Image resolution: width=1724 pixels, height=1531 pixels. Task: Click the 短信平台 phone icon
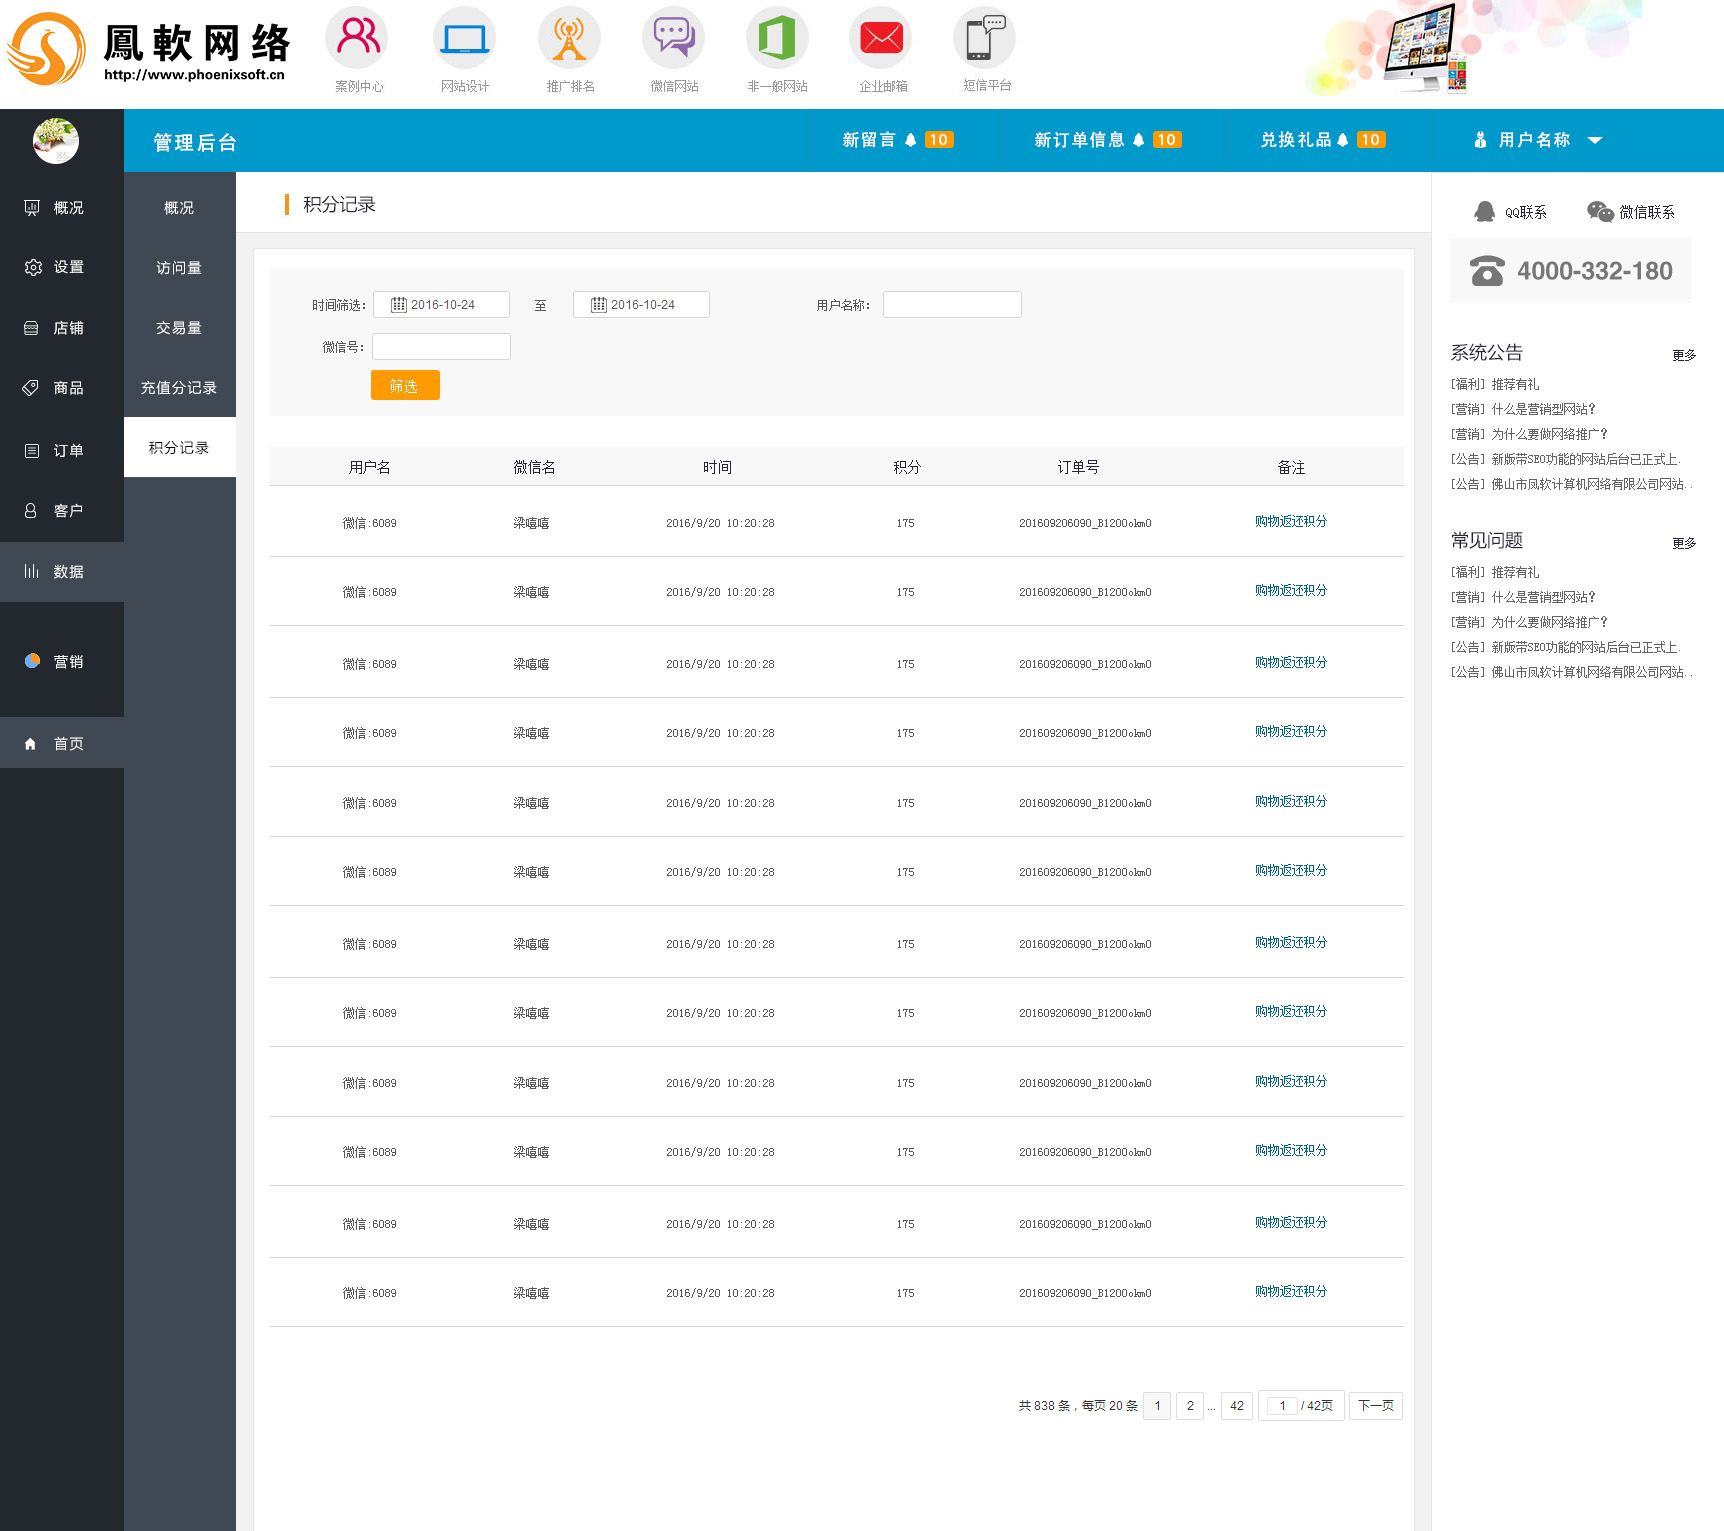pos(985,38)
